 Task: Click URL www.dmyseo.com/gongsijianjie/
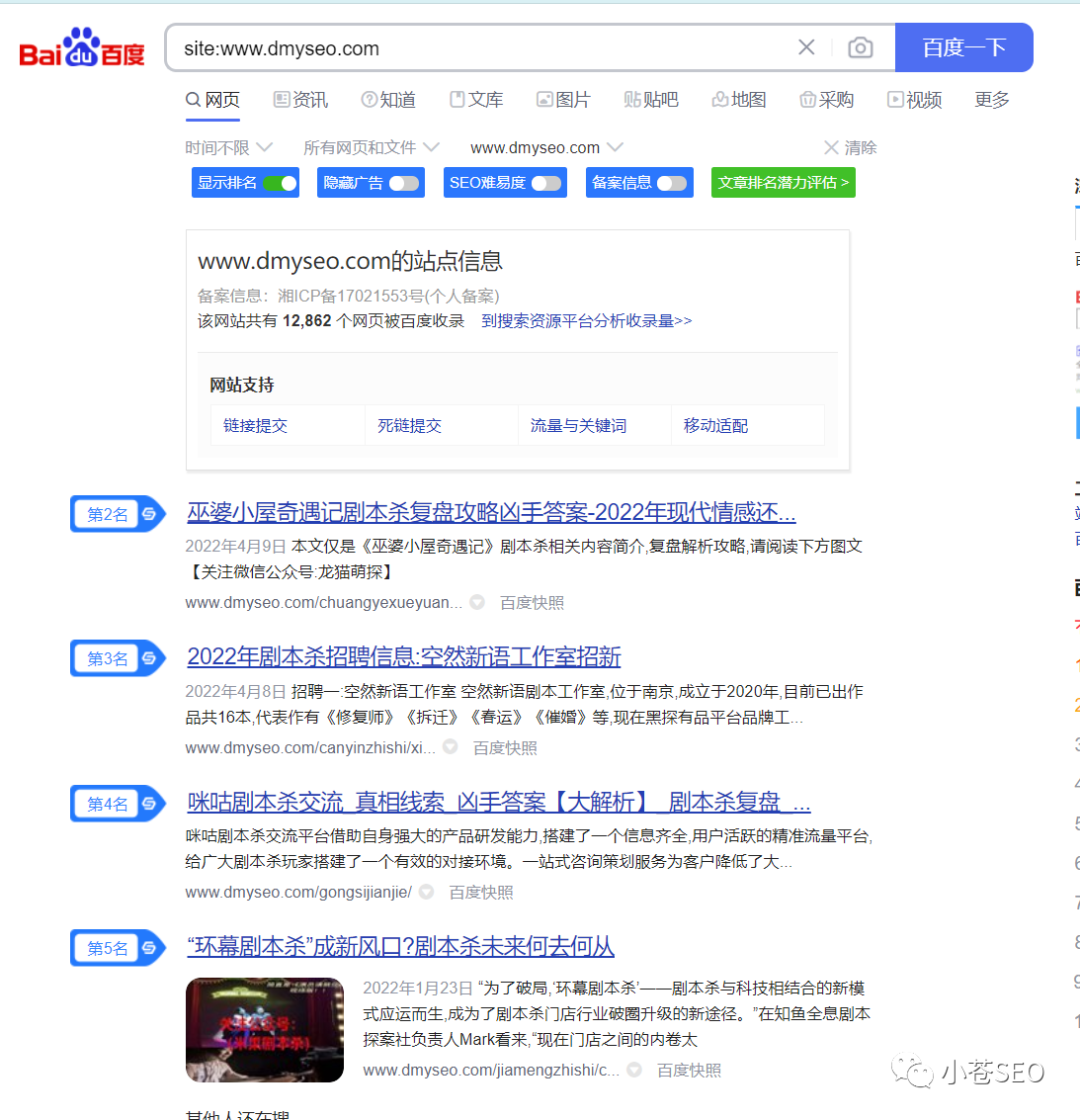click(x=299, y=892)
